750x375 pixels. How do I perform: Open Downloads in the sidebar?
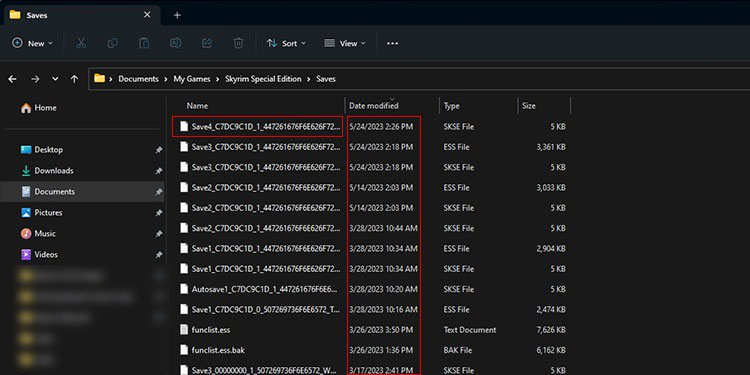click(x=54, y=171)
